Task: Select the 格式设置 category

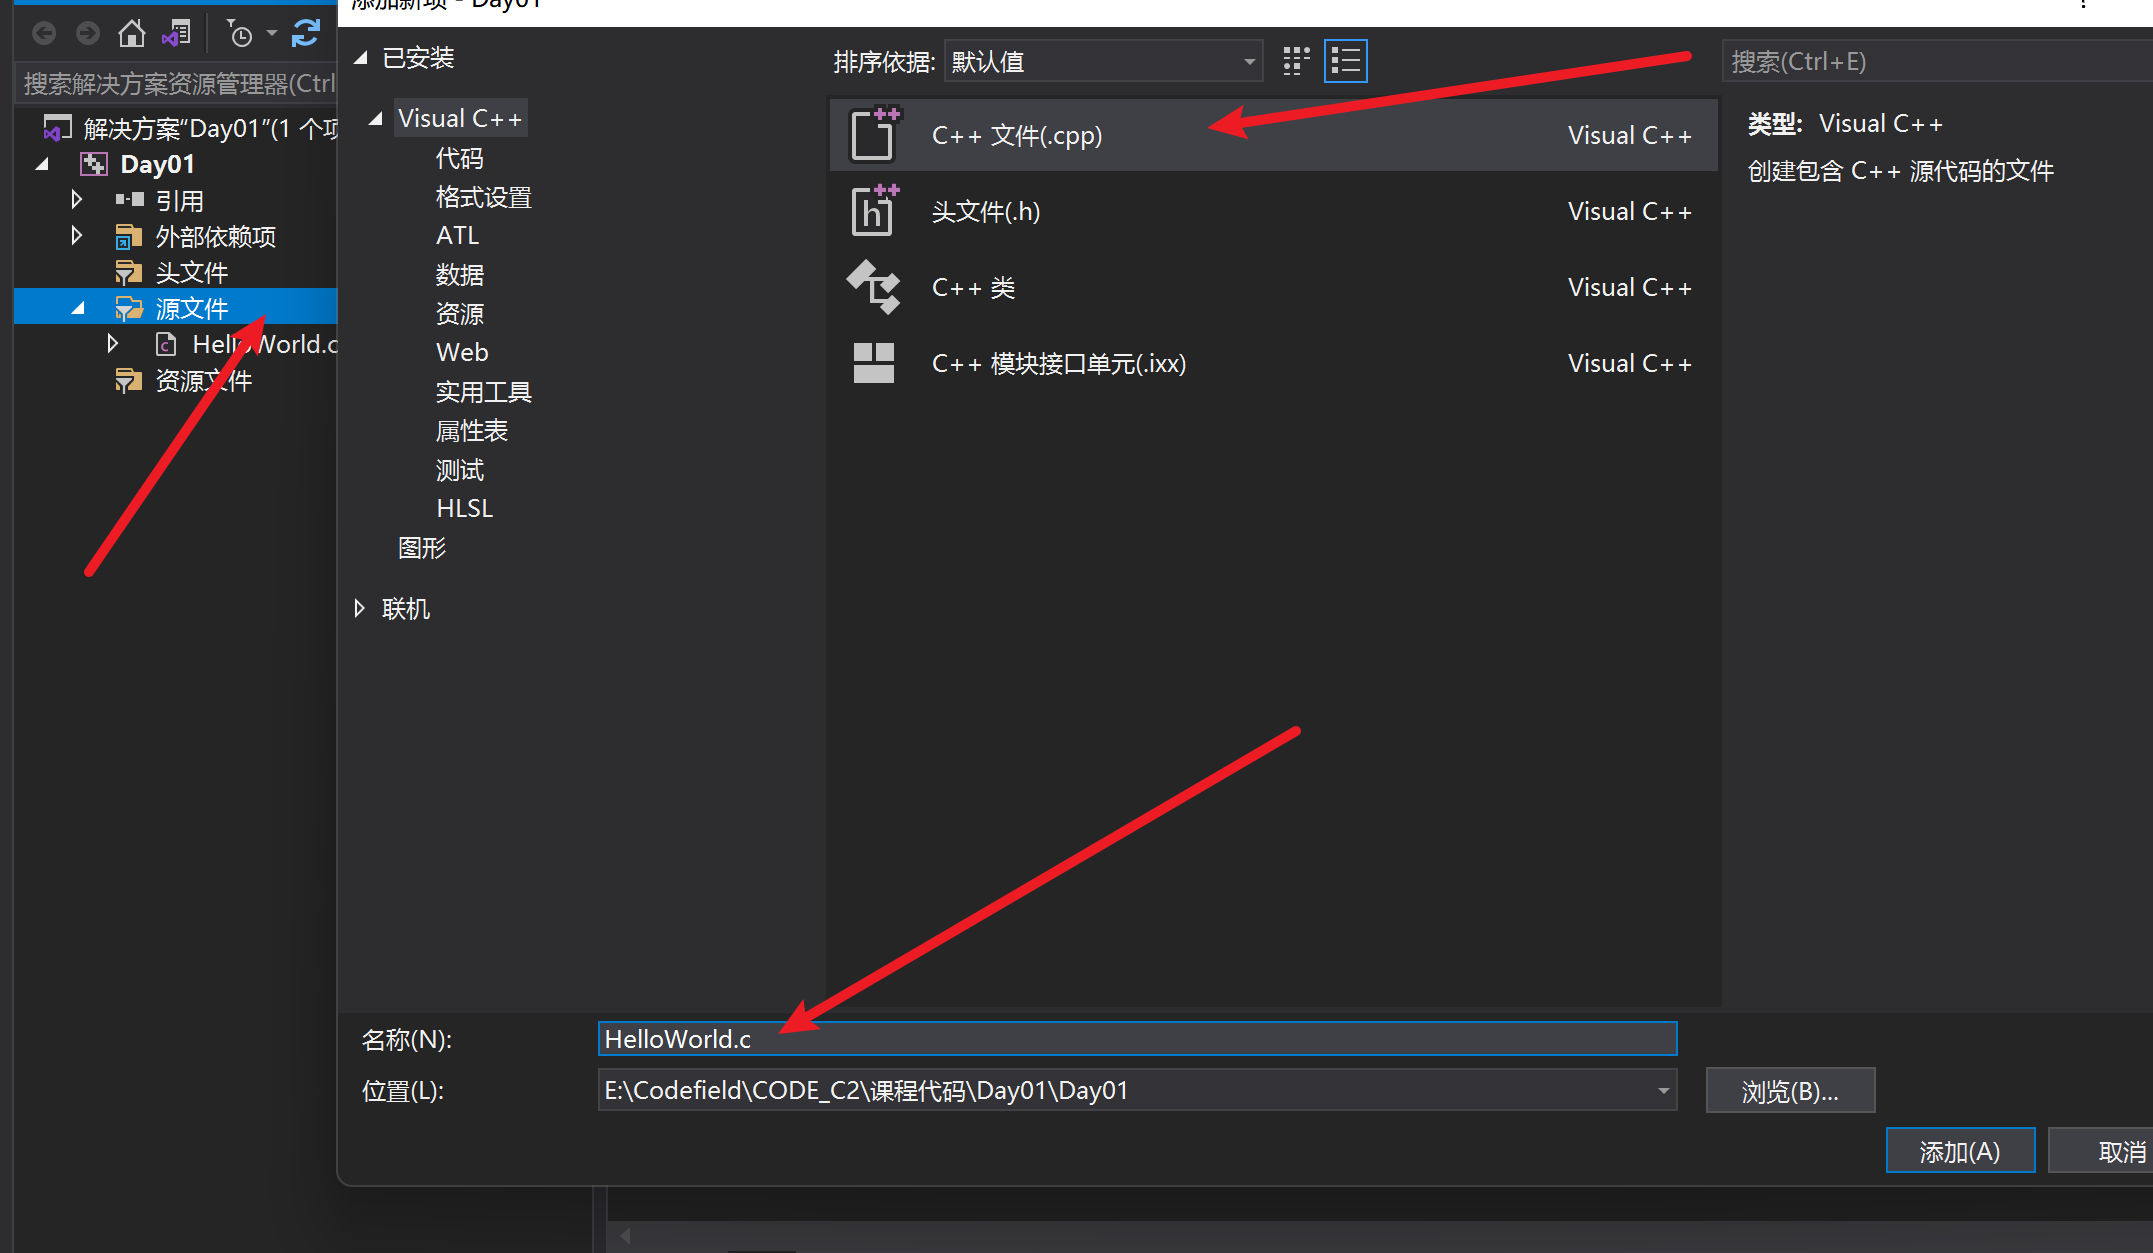Action: [484, 197]
